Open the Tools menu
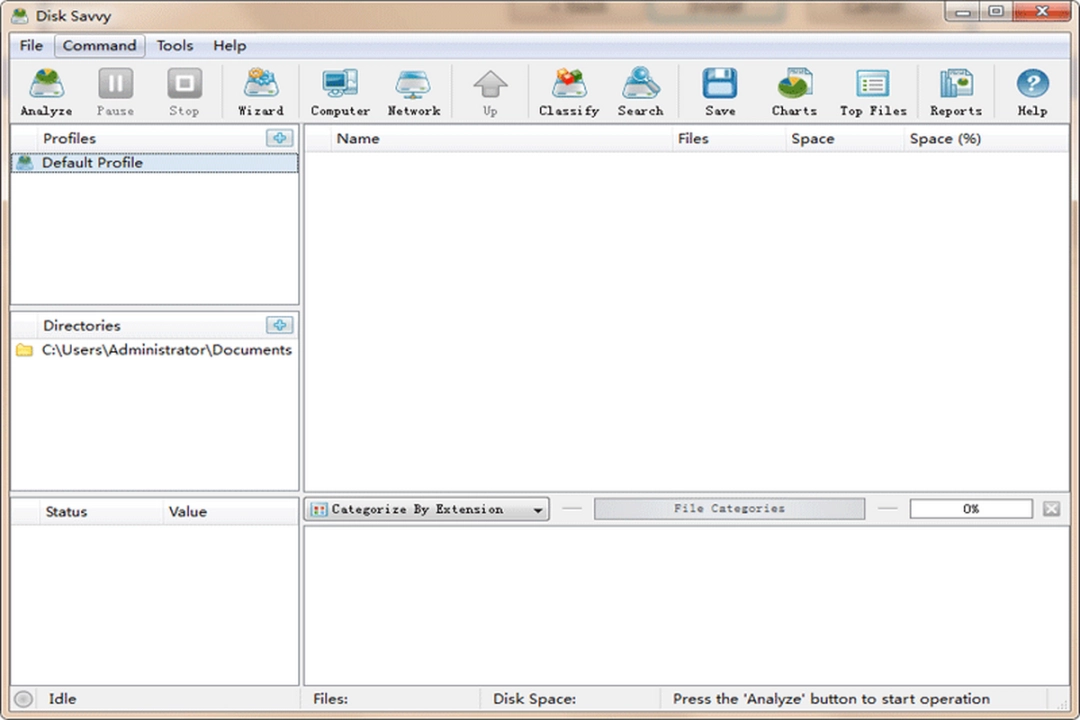This screenshot has width=1080, height=720. (175, 45)
